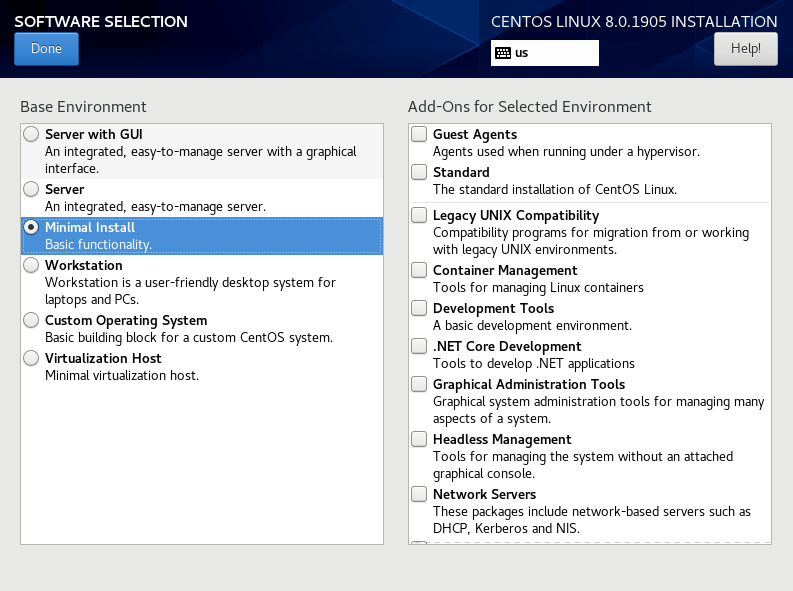
Task: Open the Help! button
Action: (x=745, y=49)
